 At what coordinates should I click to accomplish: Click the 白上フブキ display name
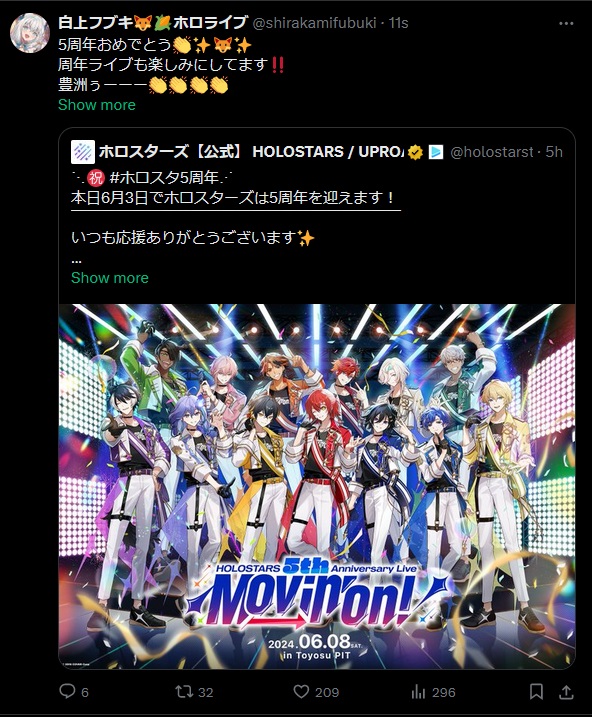[x=95, y=22]
